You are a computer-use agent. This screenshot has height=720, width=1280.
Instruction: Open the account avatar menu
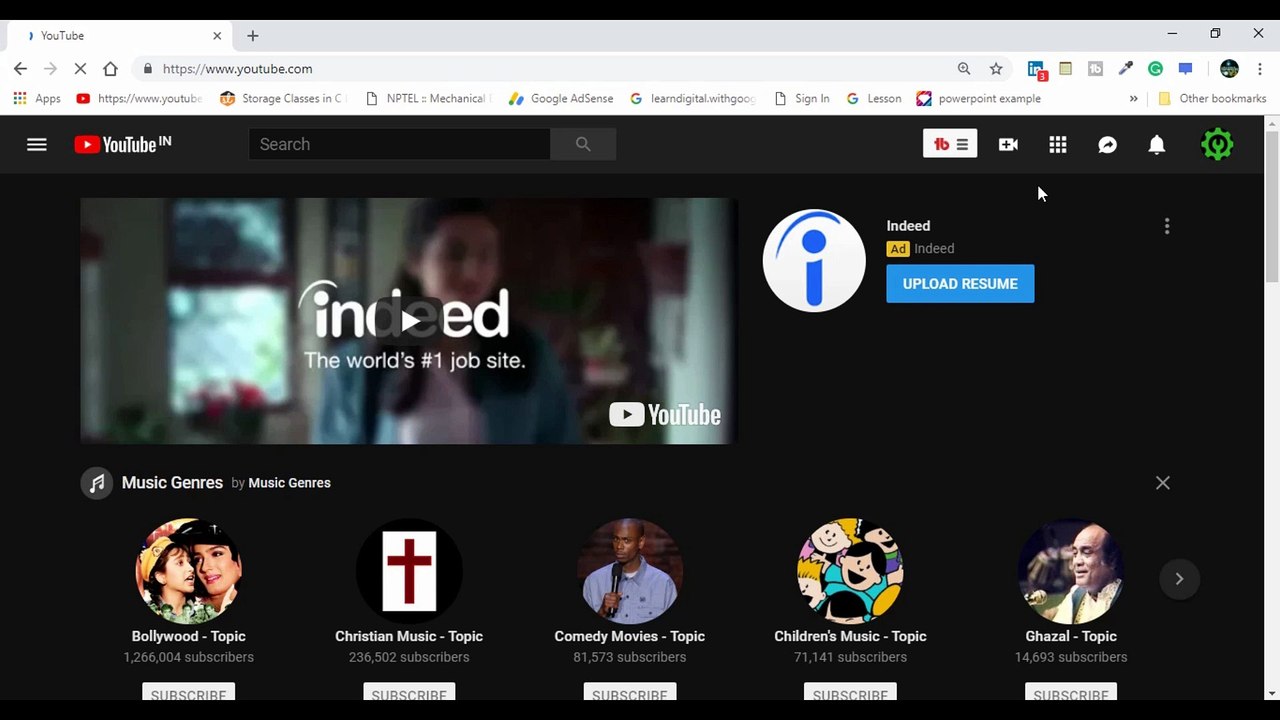[1217, 144]
